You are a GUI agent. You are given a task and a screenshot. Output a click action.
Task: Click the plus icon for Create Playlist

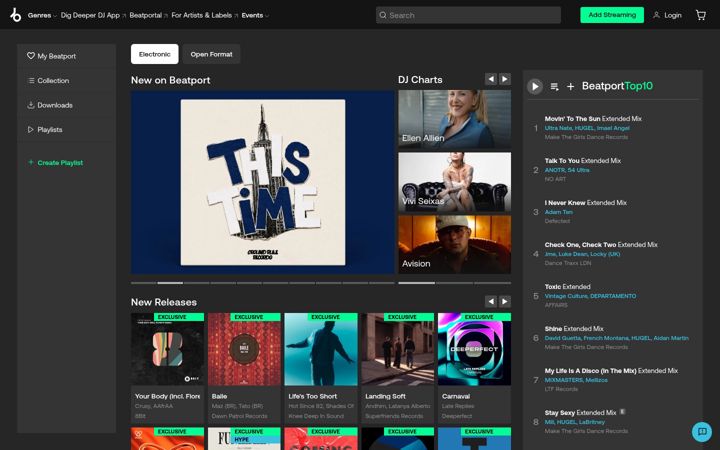pos(31,163)
